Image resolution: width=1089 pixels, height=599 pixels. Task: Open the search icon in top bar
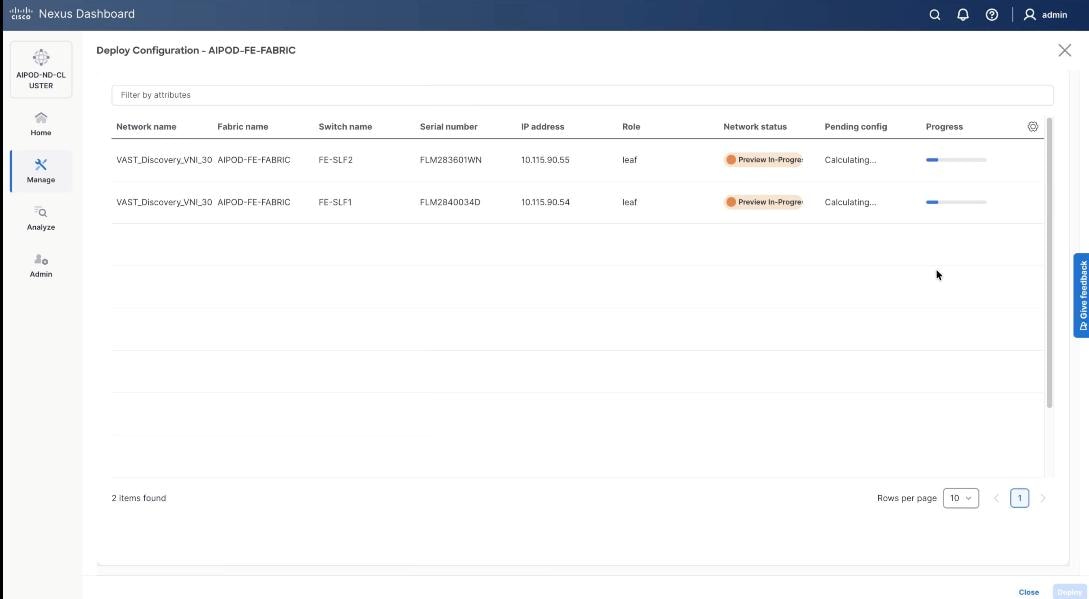tap(935, 15)
